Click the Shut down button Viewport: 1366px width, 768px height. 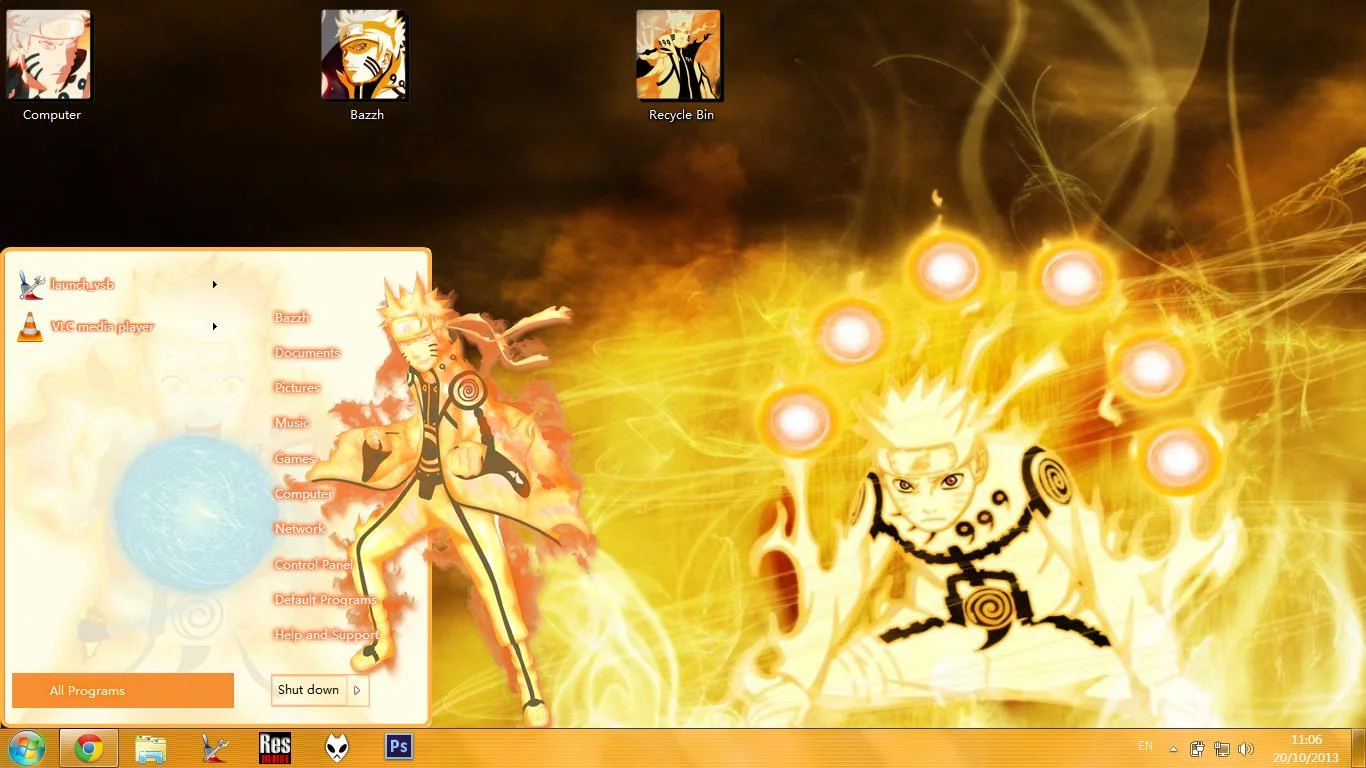pos(309,690)
